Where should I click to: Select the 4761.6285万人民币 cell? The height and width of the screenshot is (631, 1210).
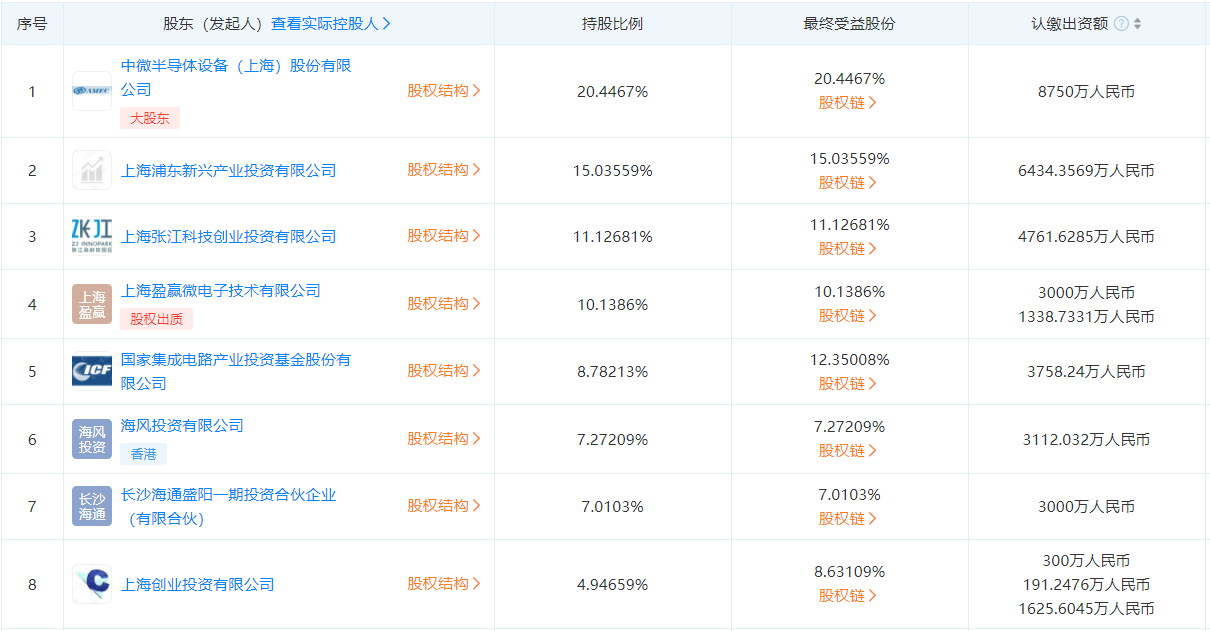click(1086, 237)
